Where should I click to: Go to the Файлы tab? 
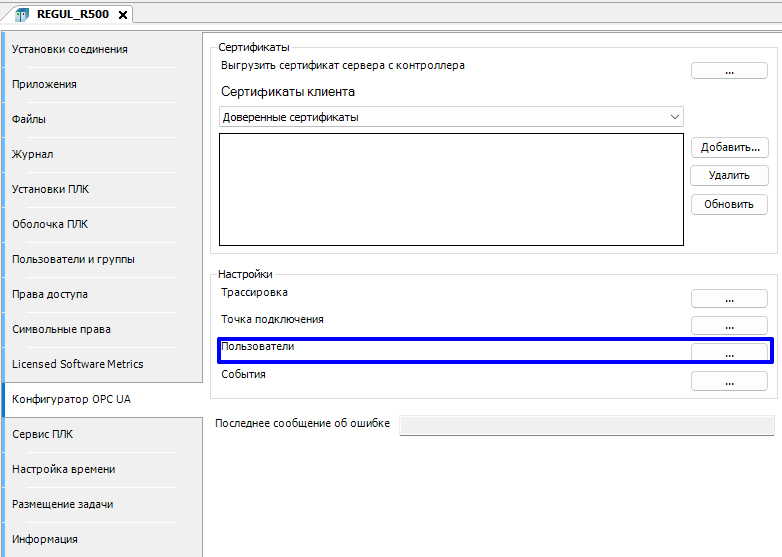pos(29,119)
